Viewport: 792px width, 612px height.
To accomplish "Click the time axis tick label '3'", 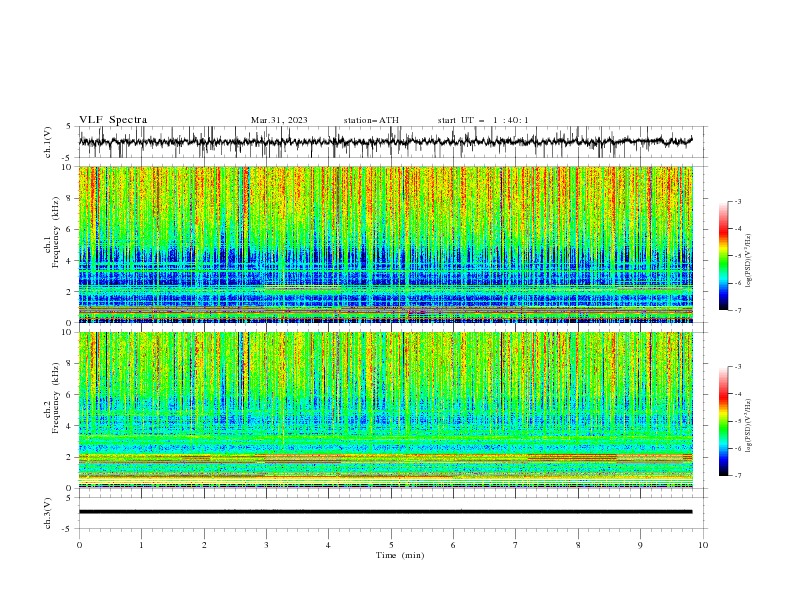I will 266,545.
